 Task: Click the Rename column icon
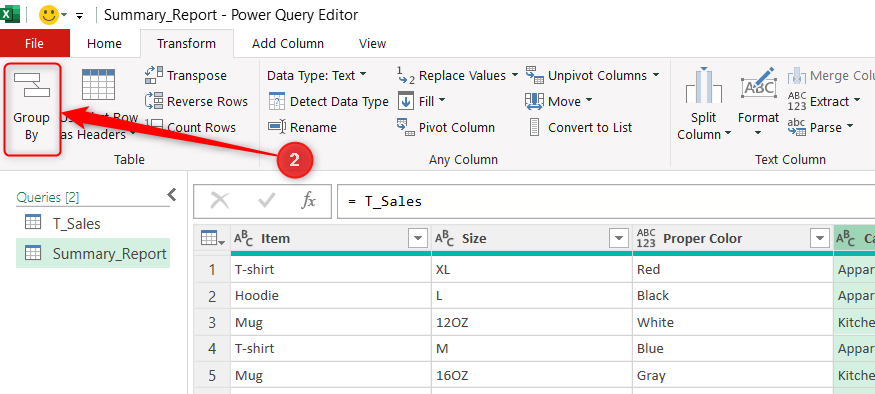[277, 127]
